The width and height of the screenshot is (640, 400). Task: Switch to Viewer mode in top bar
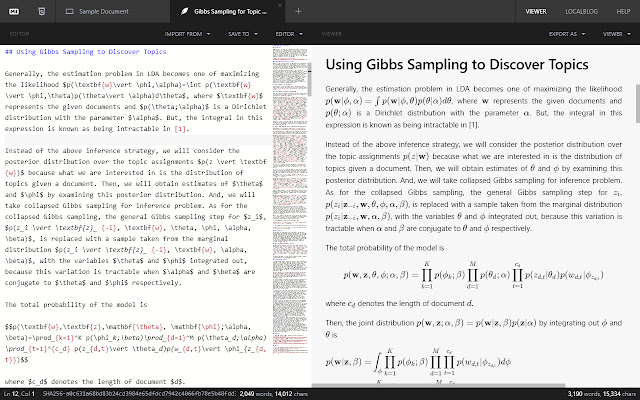pyautogui.click(x=536, y=9)
